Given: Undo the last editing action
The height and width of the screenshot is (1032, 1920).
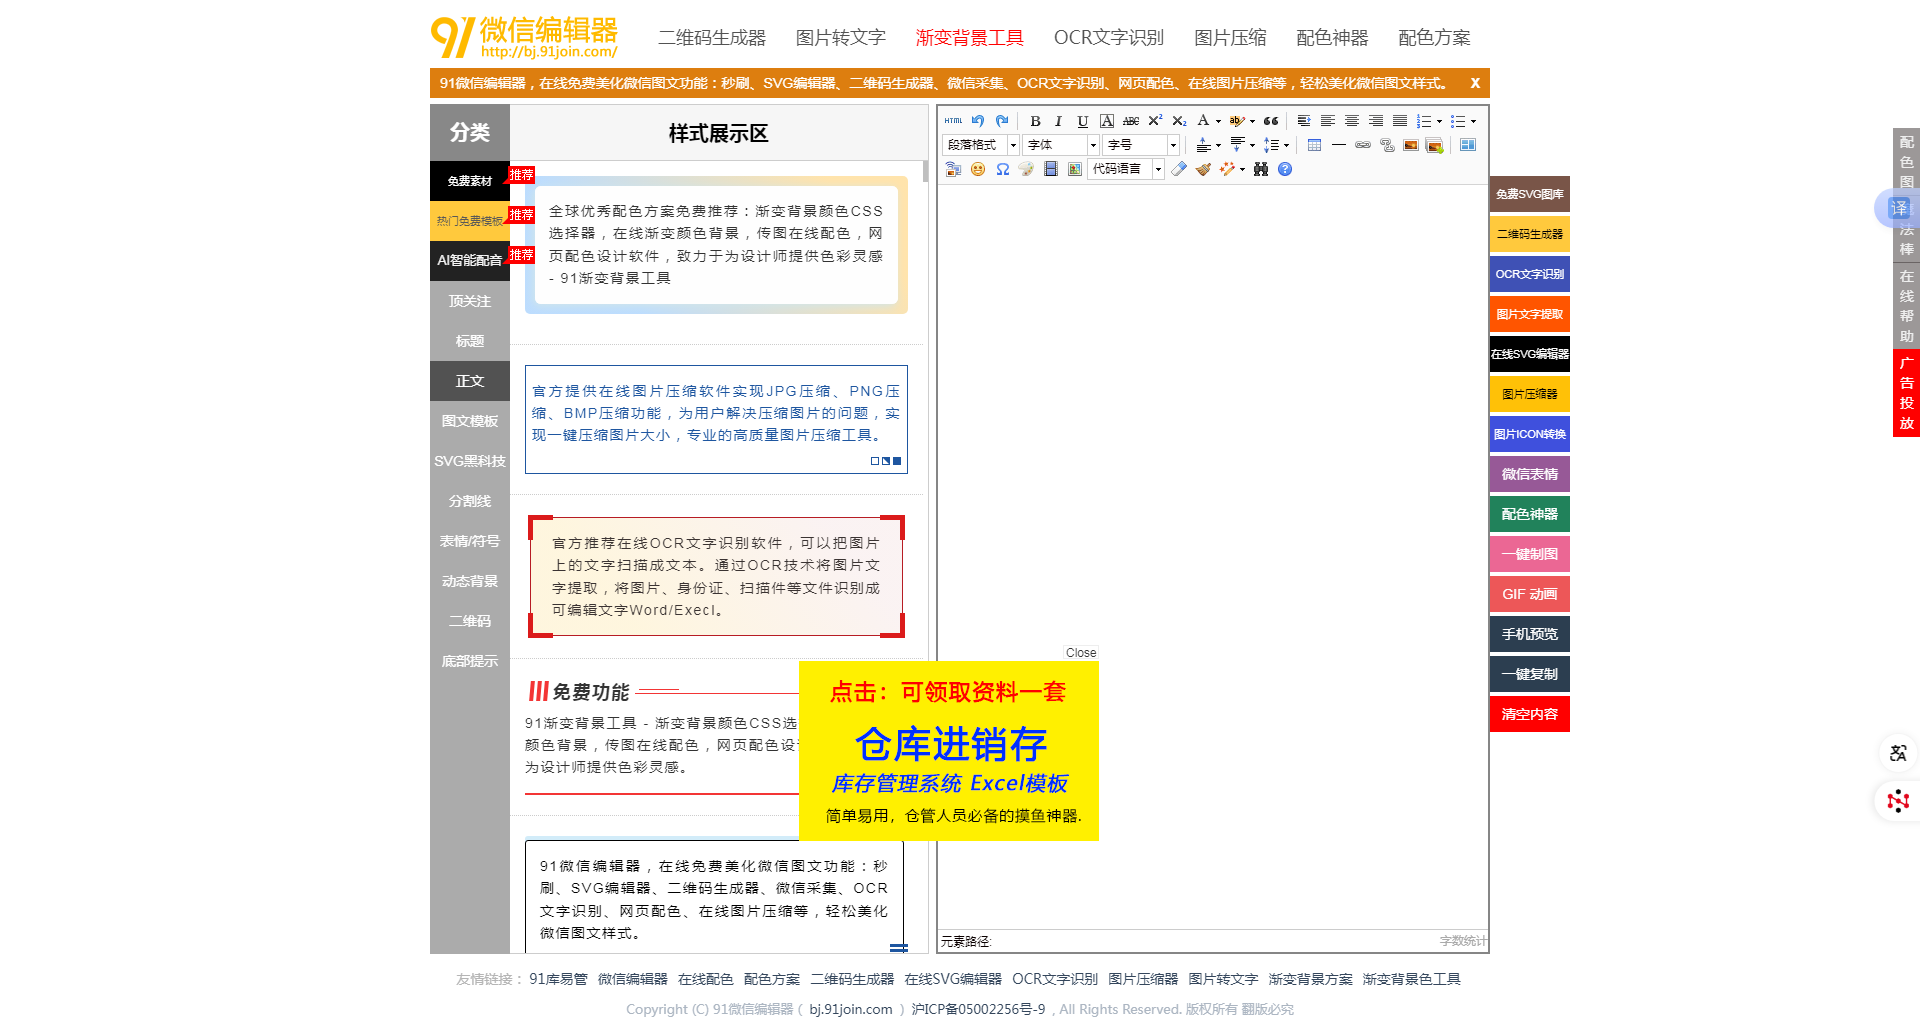Looking at the screenshot, I should tap(978, 121).
